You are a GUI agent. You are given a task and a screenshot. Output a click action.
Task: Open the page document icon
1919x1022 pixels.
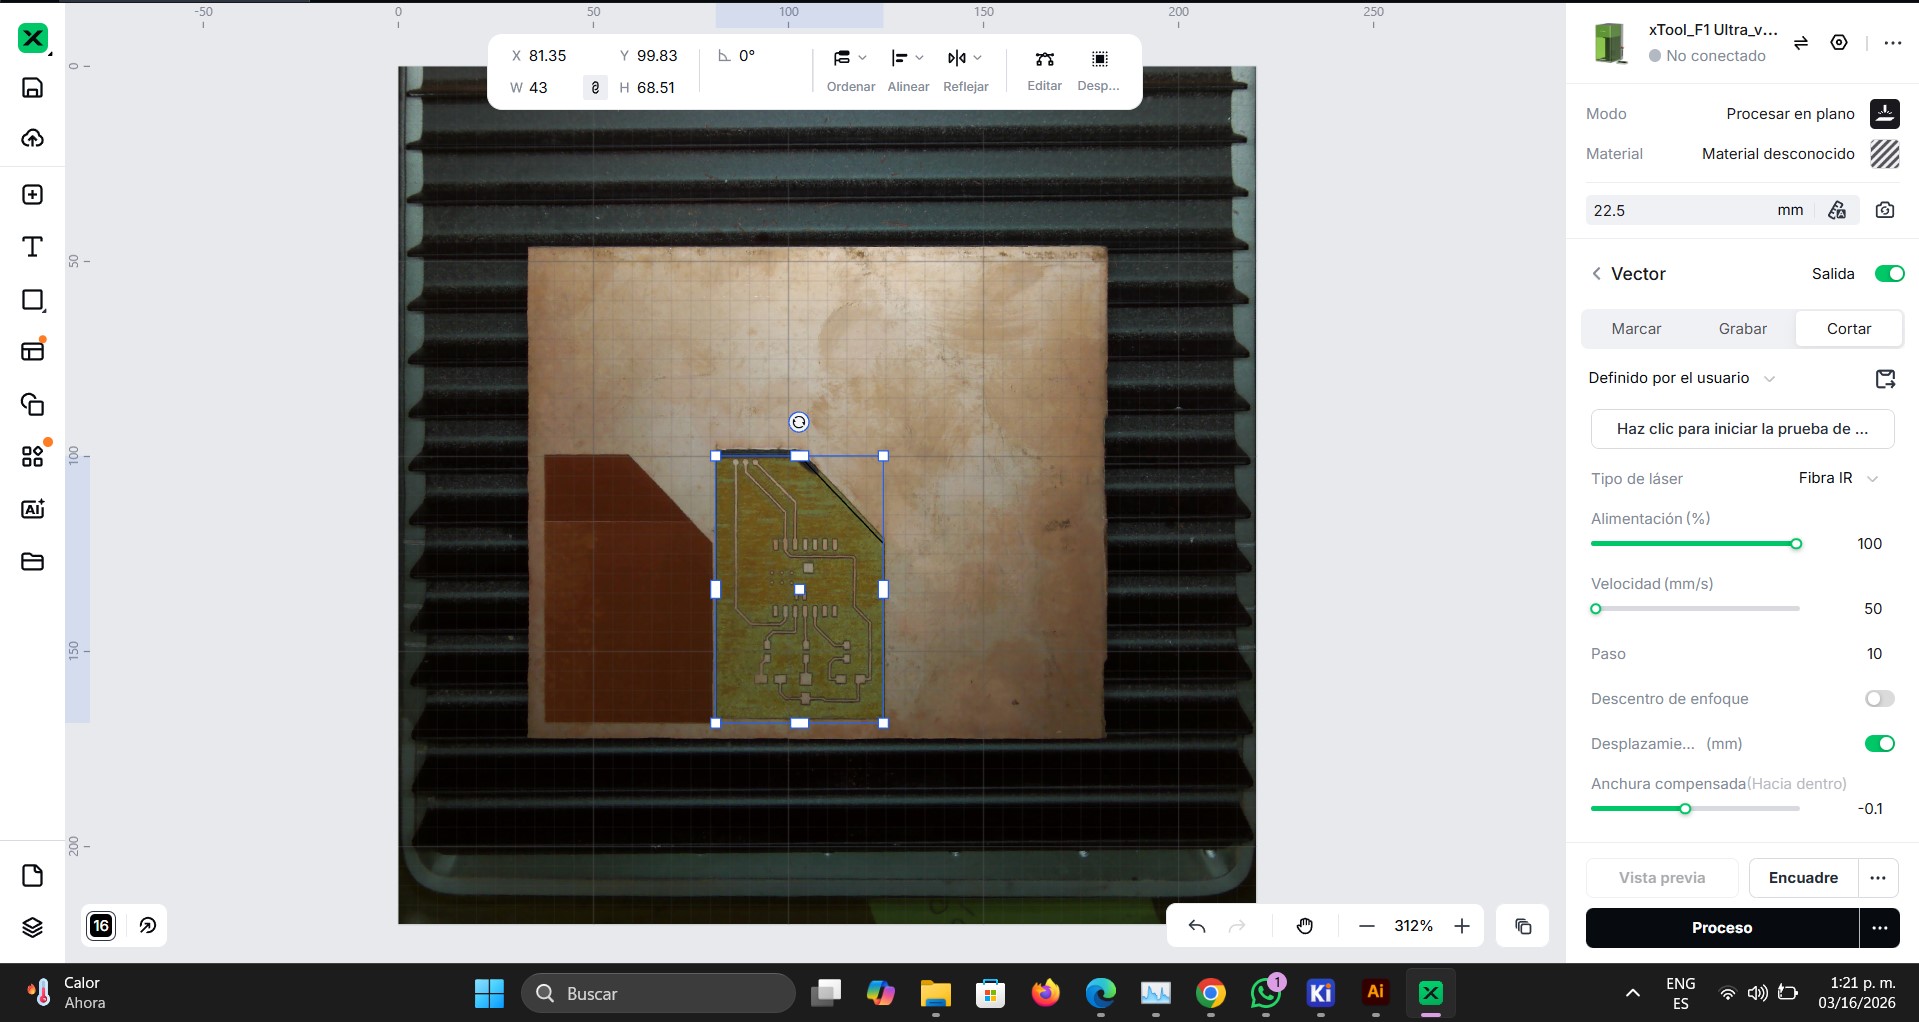33,876
